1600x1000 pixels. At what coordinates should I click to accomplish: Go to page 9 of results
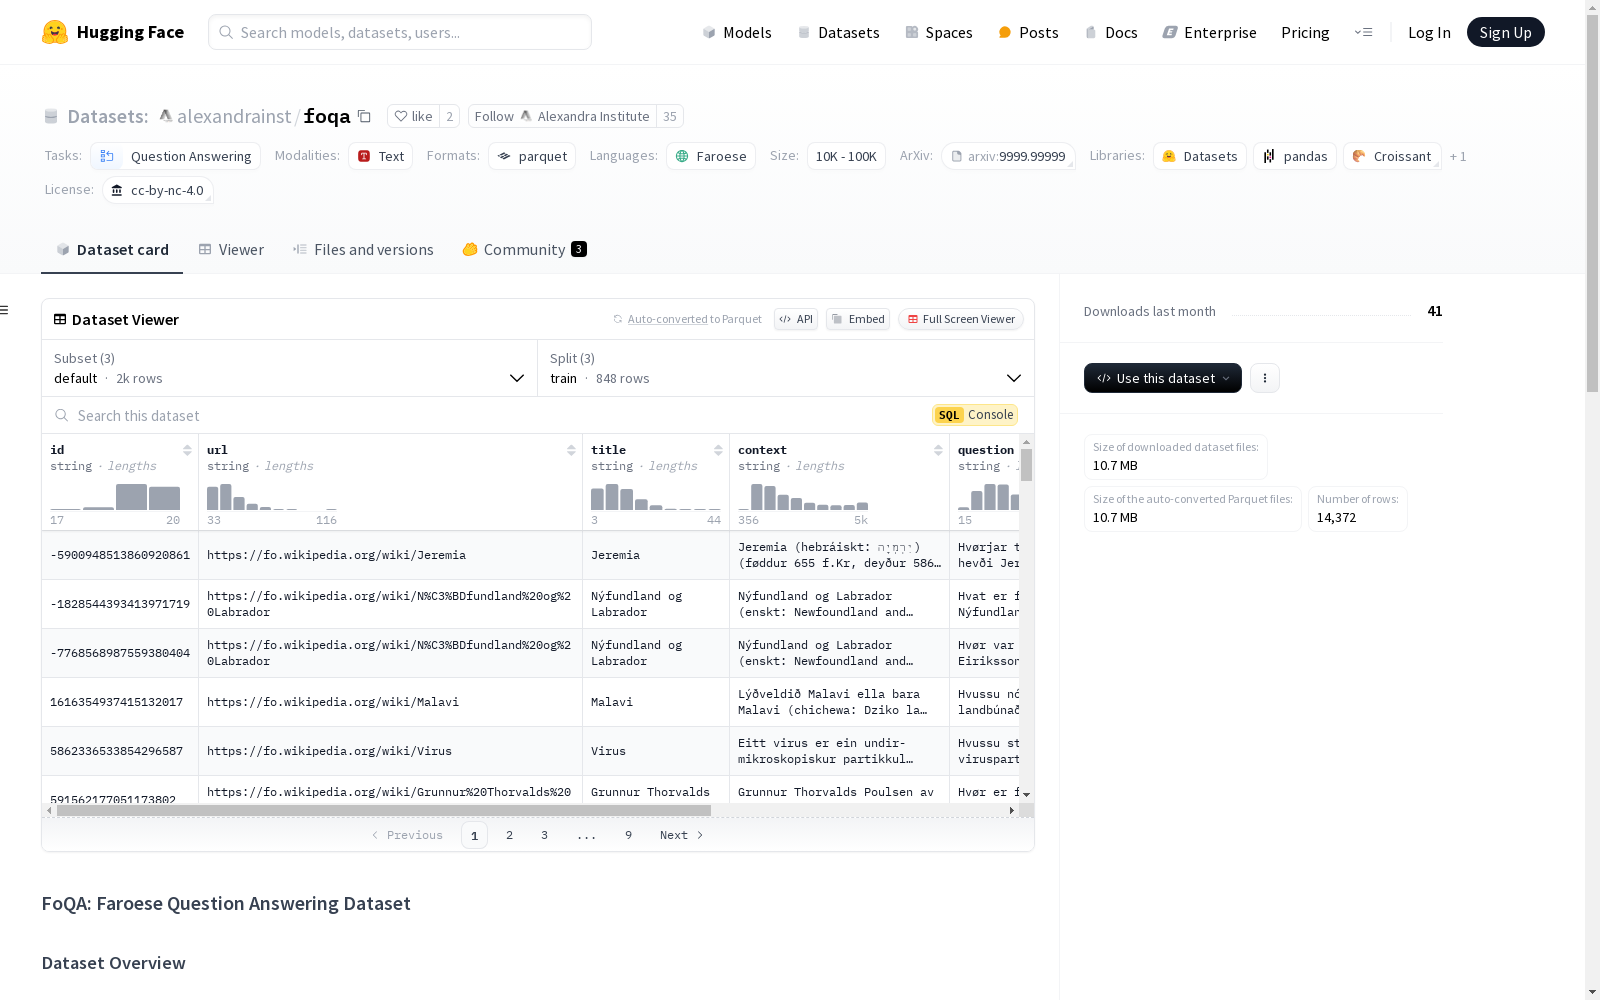(629, 835)
